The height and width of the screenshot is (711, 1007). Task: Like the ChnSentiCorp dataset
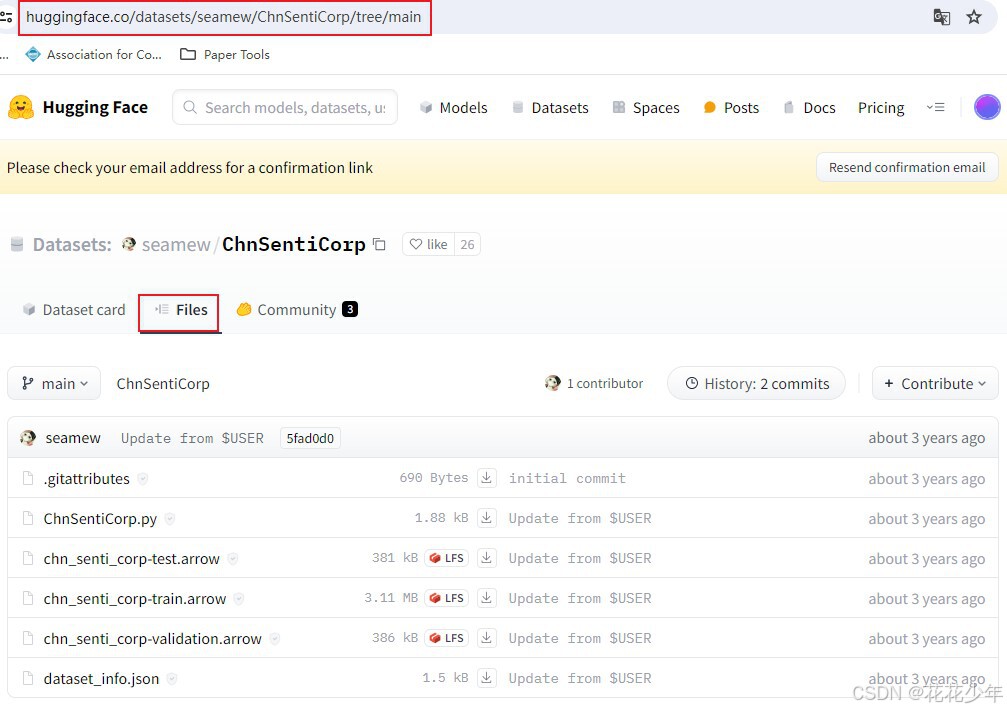coord(428,244)
